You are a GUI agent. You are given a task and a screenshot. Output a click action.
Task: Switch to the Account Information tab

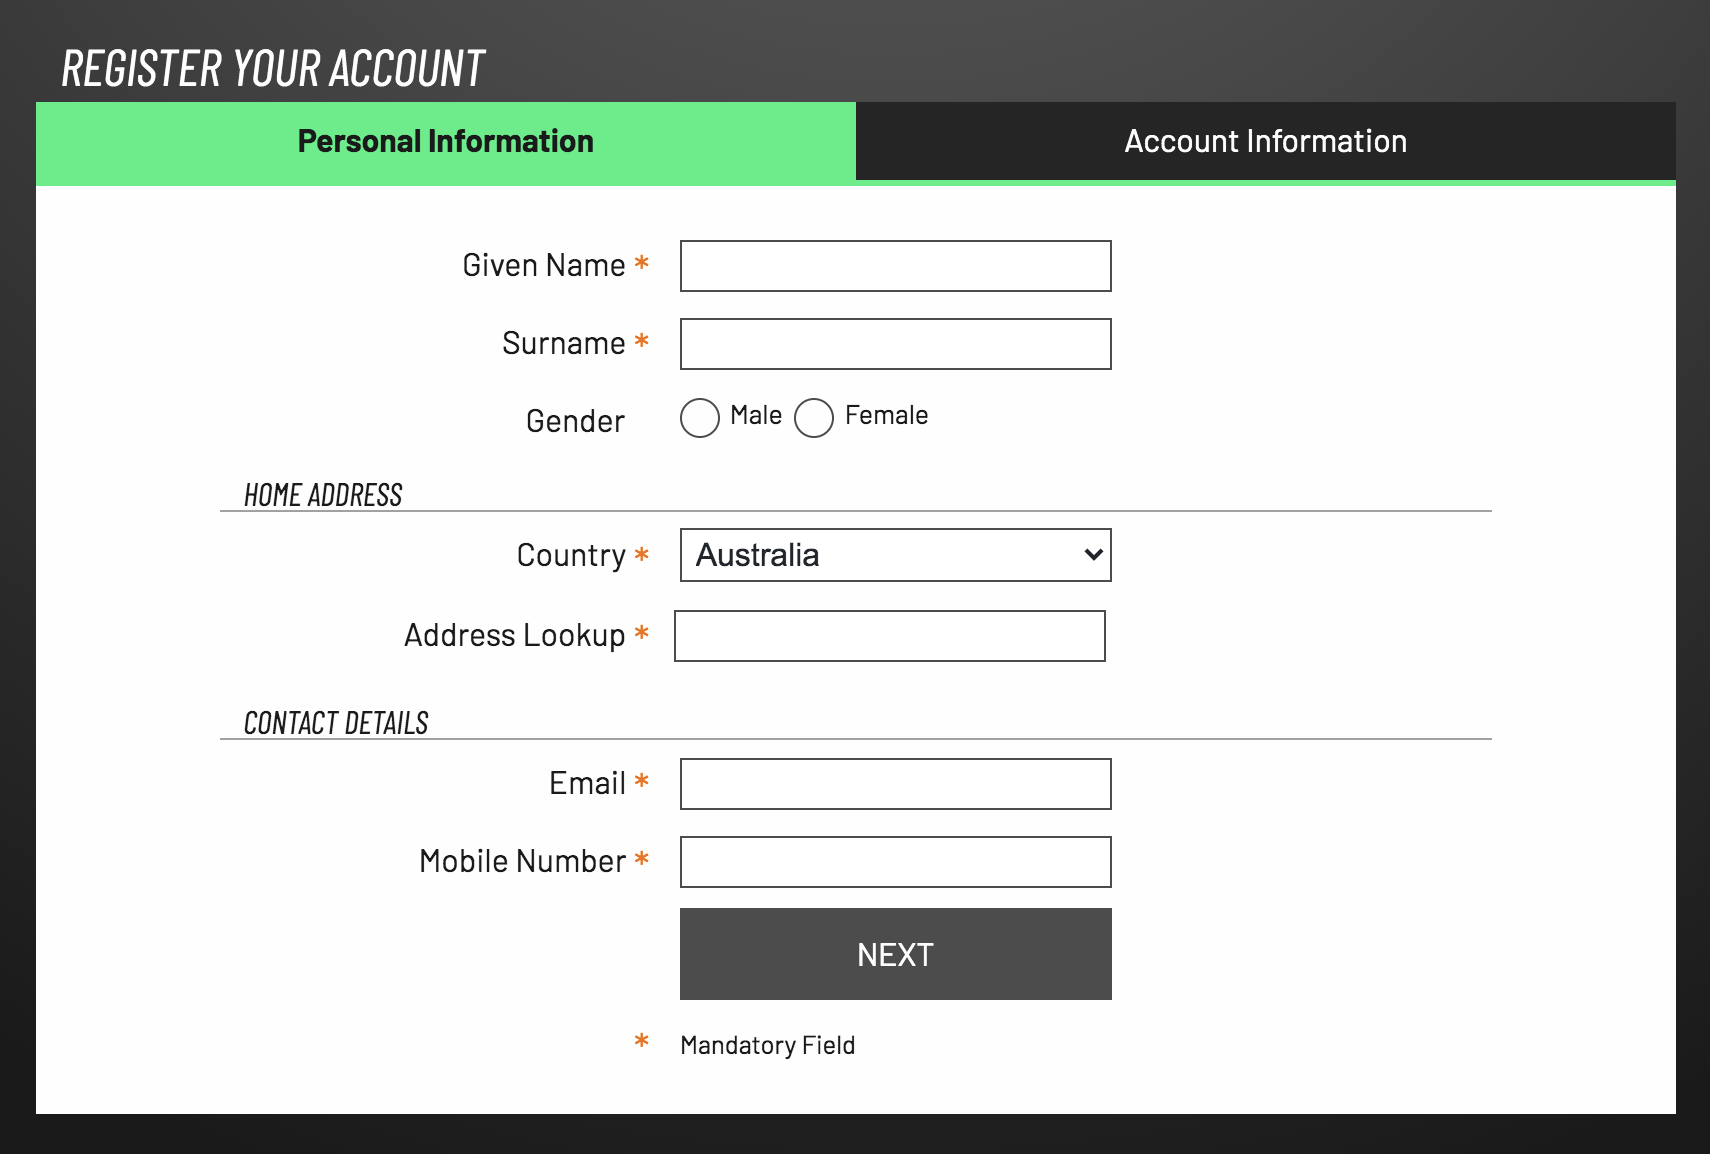click(1265, 141)
